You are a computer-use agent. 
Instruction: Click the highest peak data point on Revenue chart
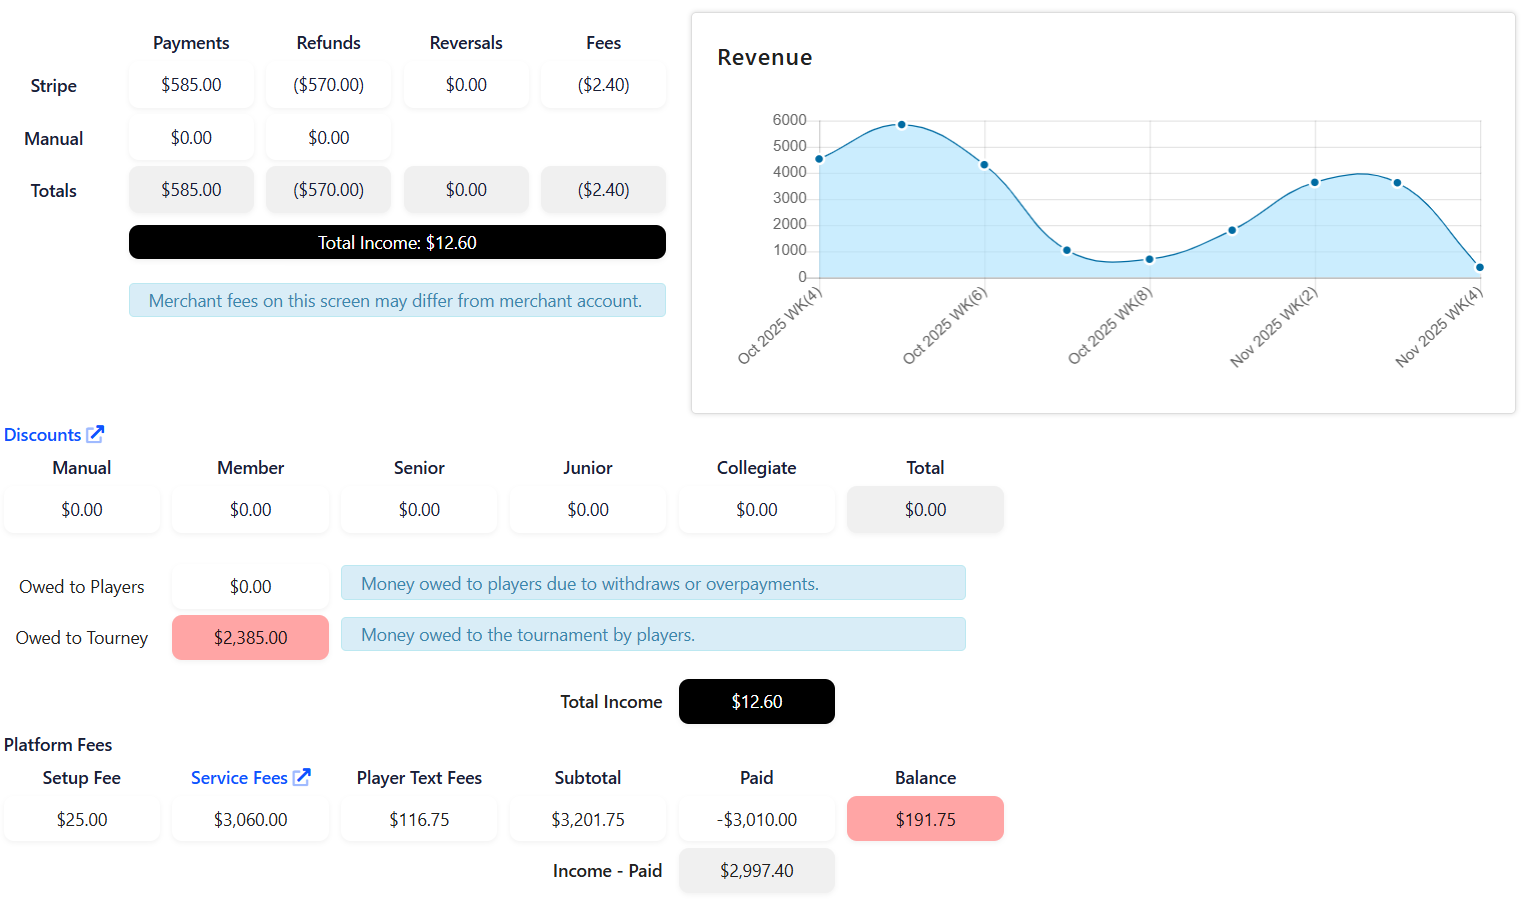(x=902, y=125)
